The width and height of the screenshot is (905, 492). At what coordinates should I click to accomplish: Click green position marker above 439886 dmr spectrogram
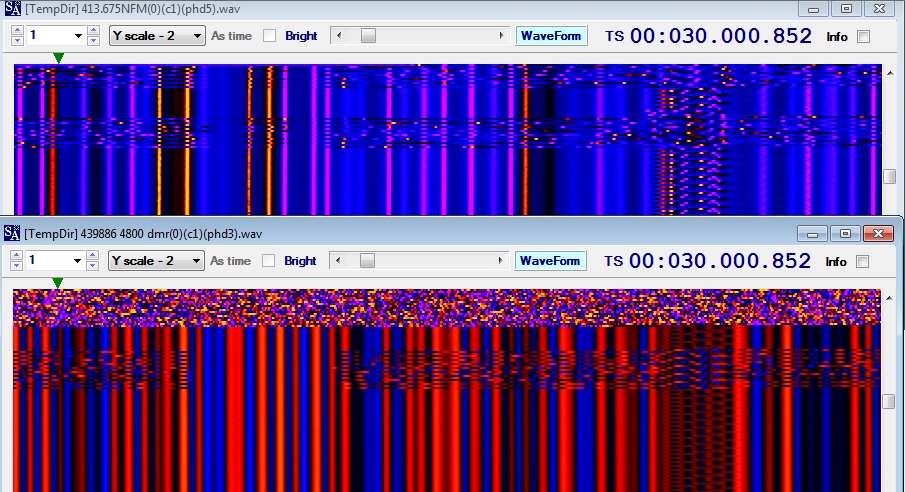click(57, 283)
